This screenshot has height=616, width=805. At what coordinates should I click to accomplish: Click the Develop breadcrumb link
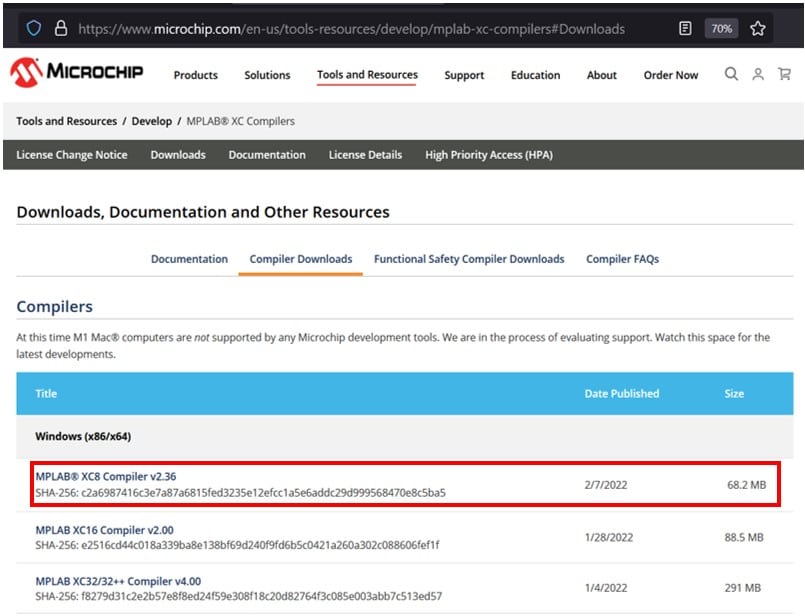152,121
